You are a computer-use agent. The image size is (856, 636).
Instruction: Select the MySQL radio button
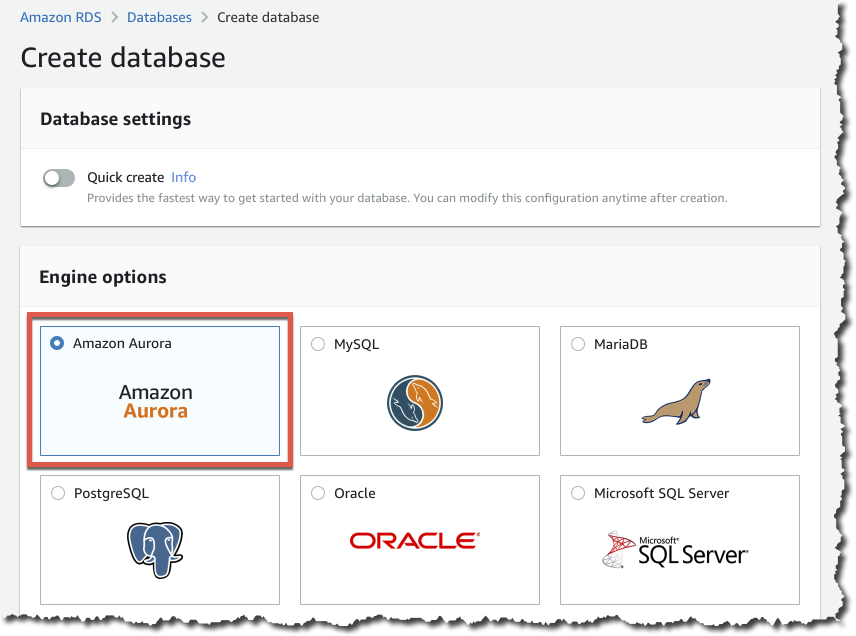[x=318, y=344]
